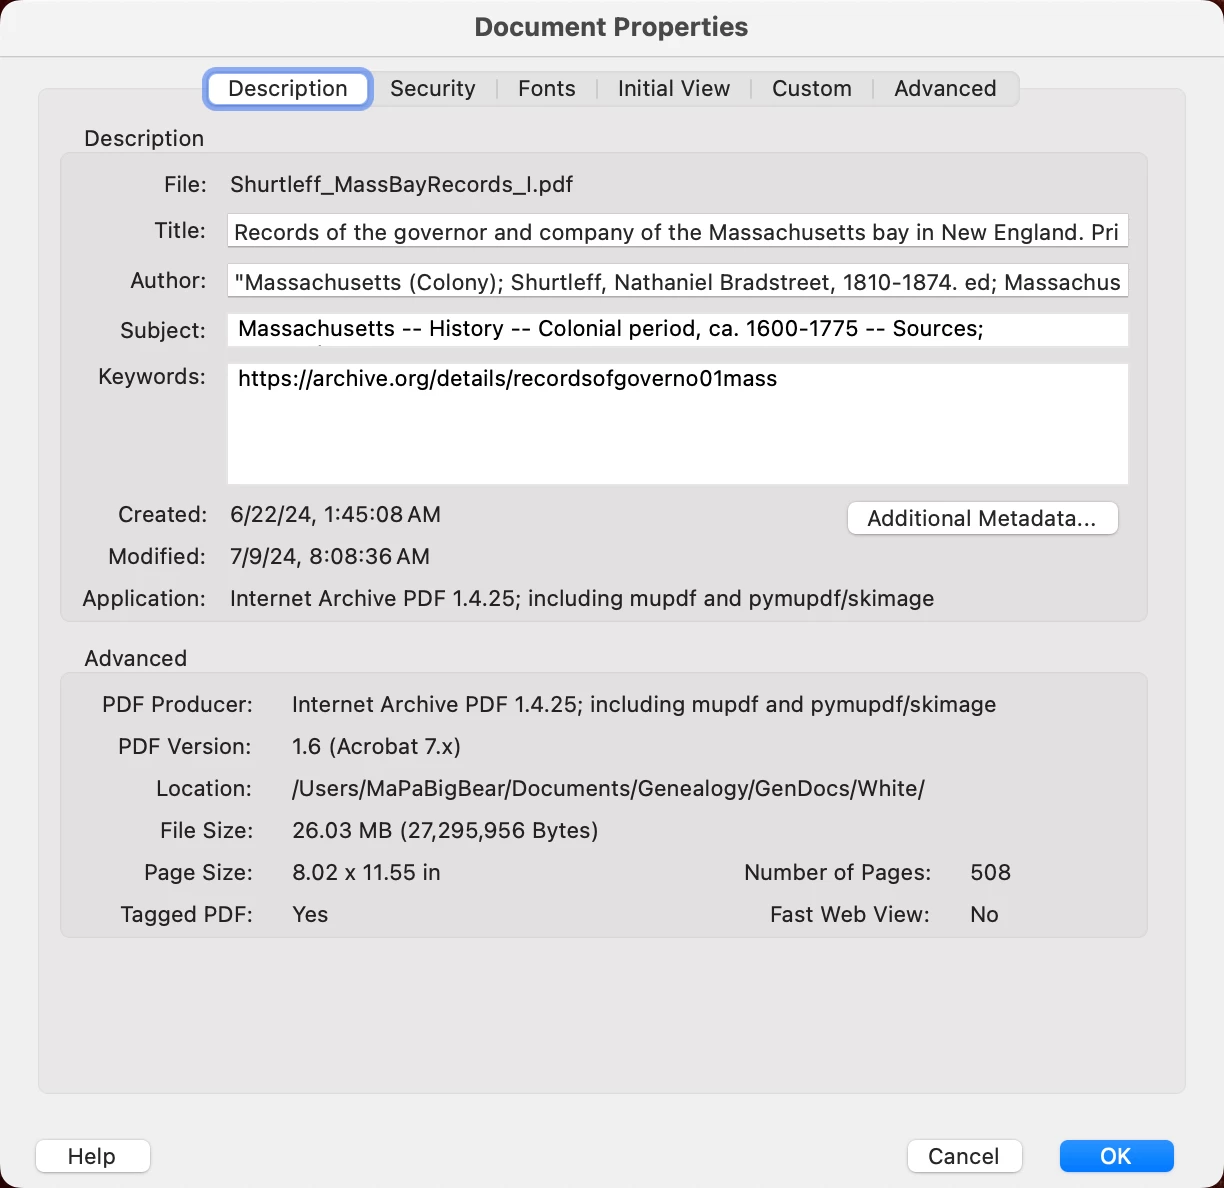The width and height of the screenshot is (1224, 1188).
Task: Click the Advanced section heading
Action: click(x=135, y=658)
